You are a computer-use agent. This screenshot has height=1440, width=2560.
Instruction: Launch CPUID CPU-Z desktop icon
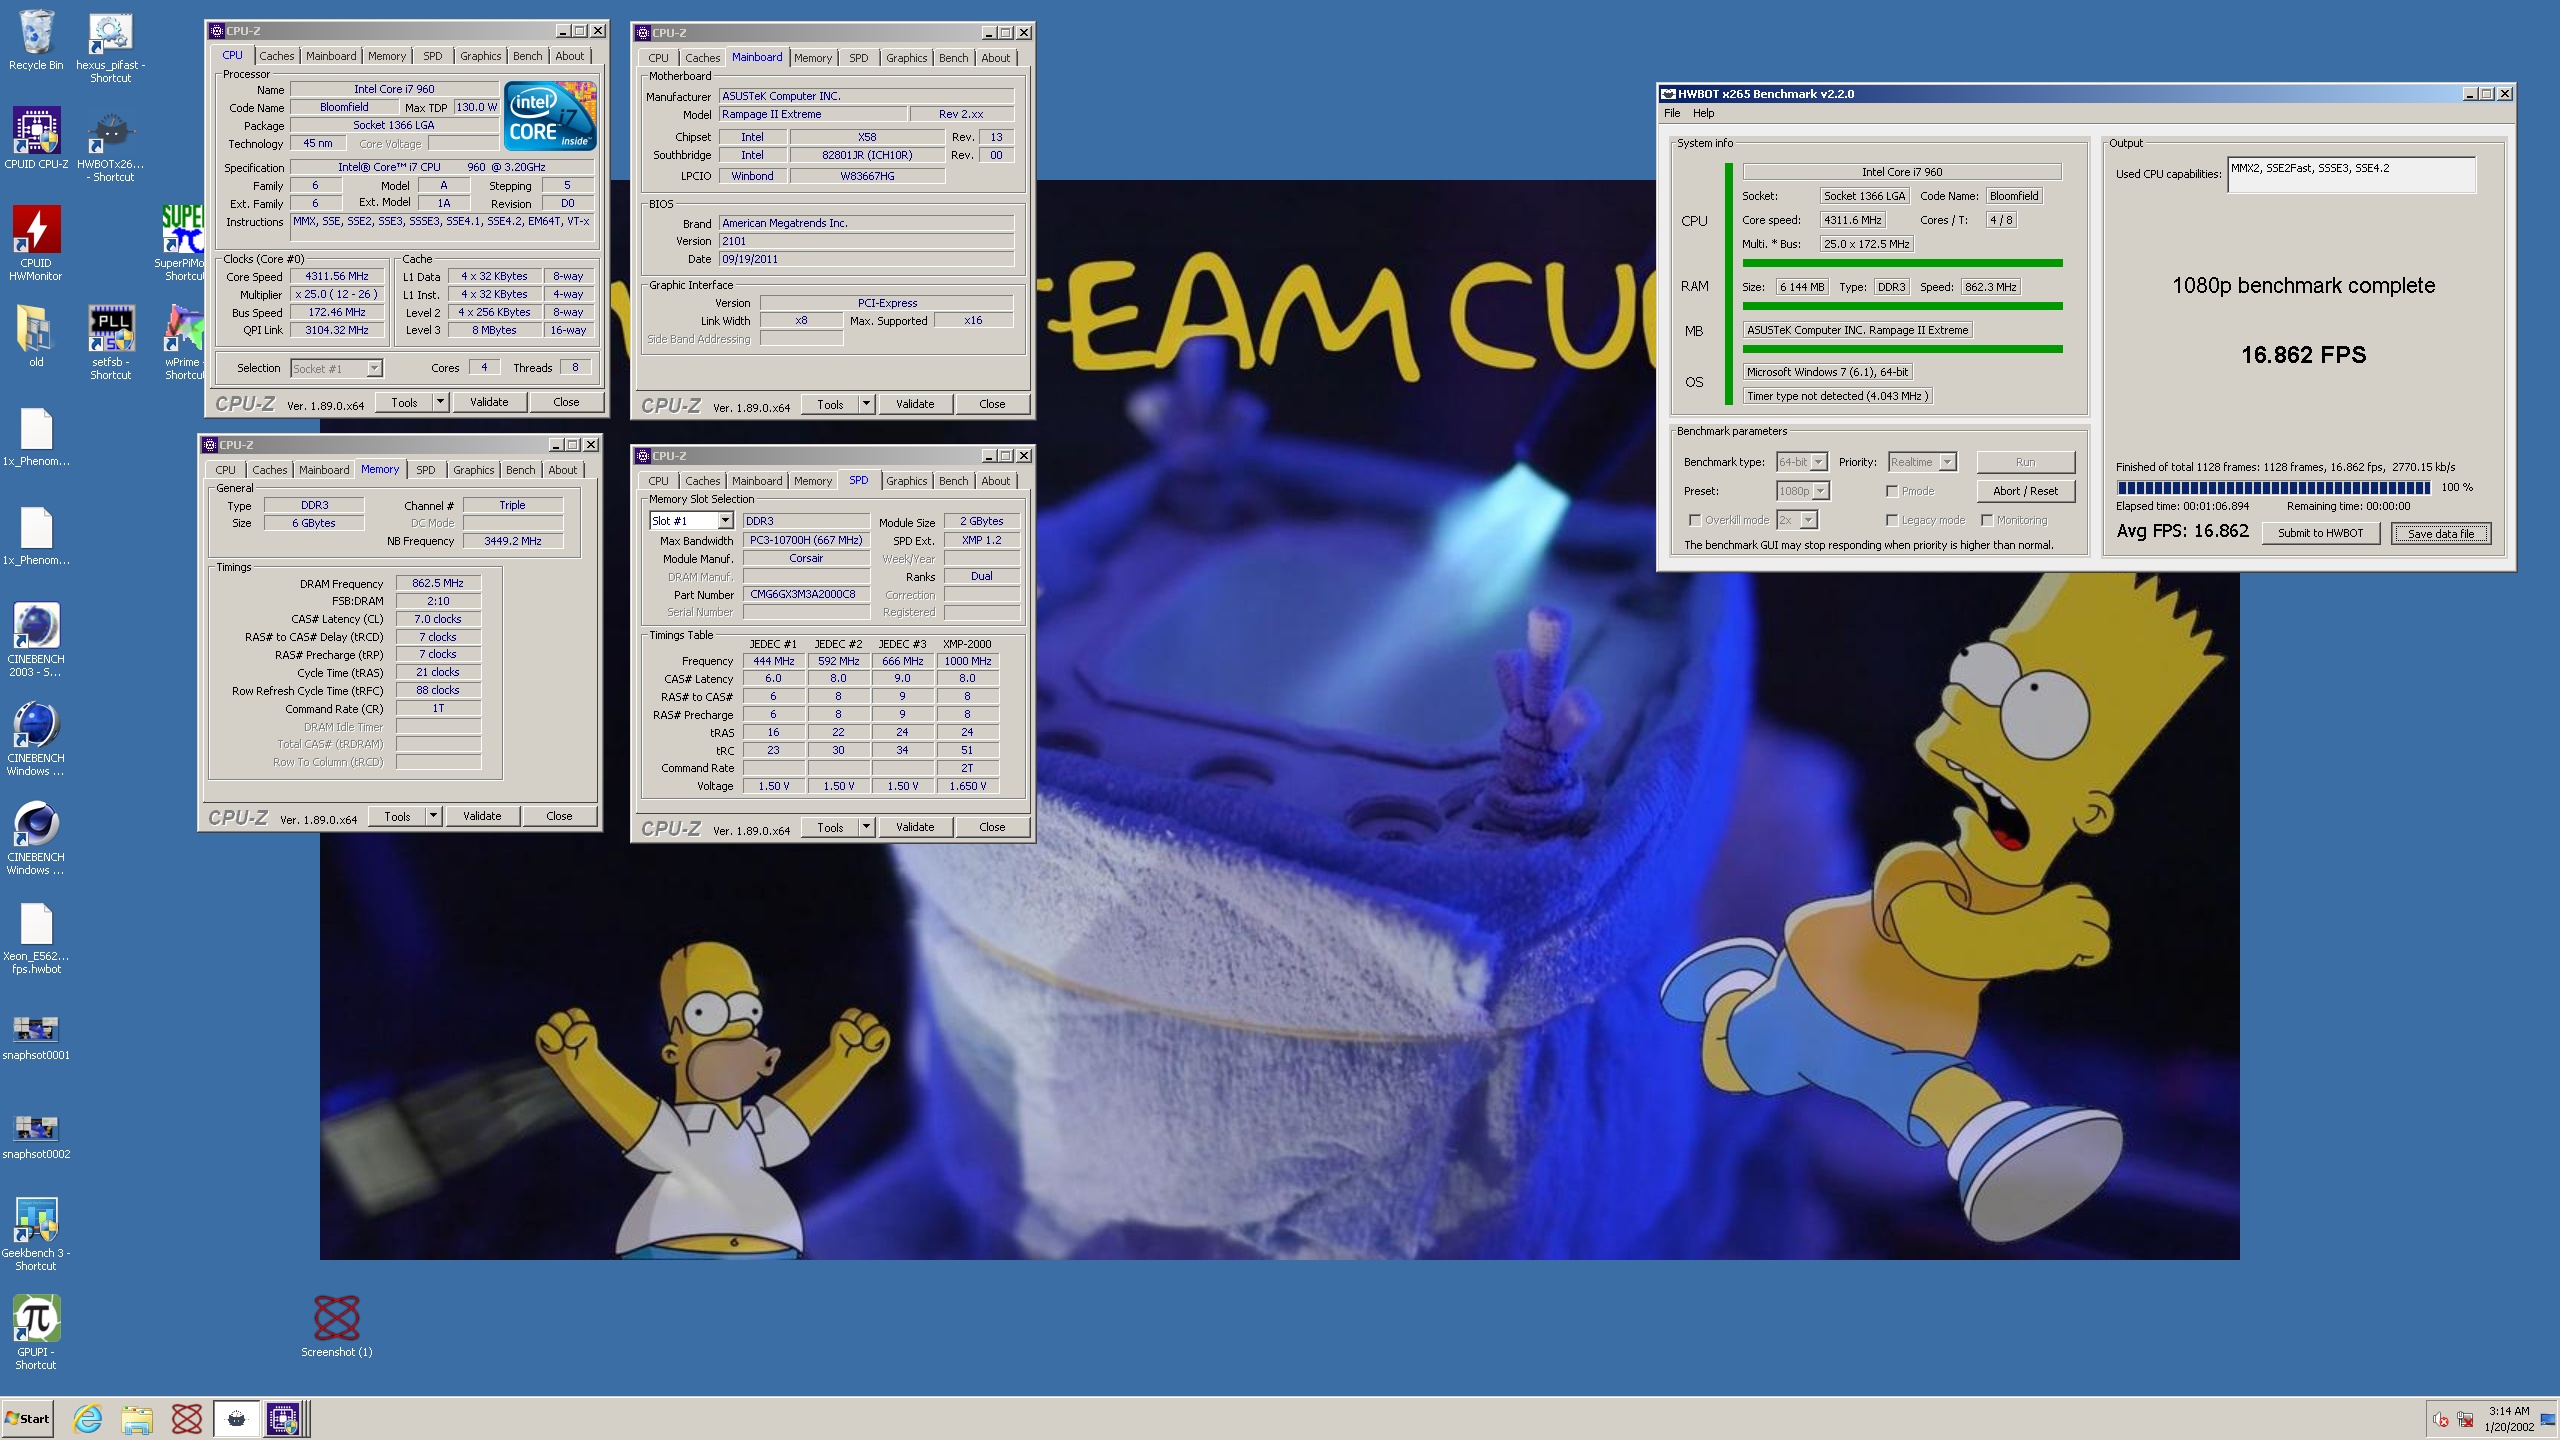36,139
